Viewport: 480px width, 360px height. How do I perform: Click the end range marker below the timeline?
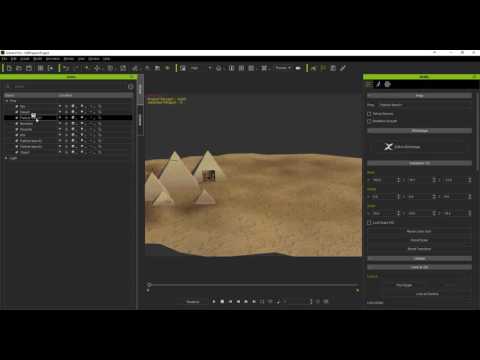point(357,290)
